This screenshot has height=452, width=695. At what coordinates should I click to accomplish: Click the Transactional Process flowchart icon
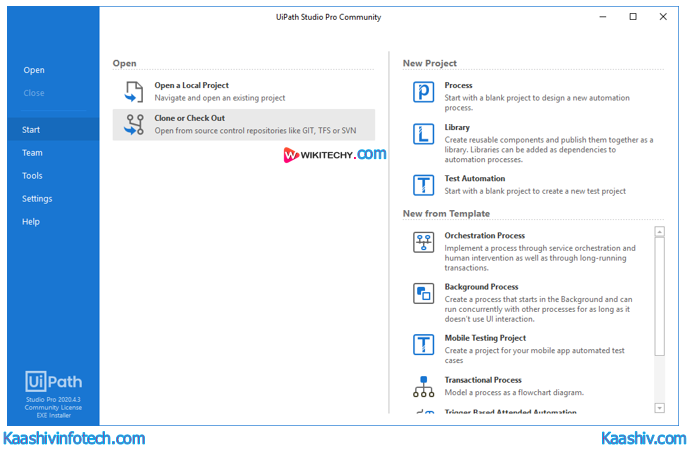pos(423,386)
